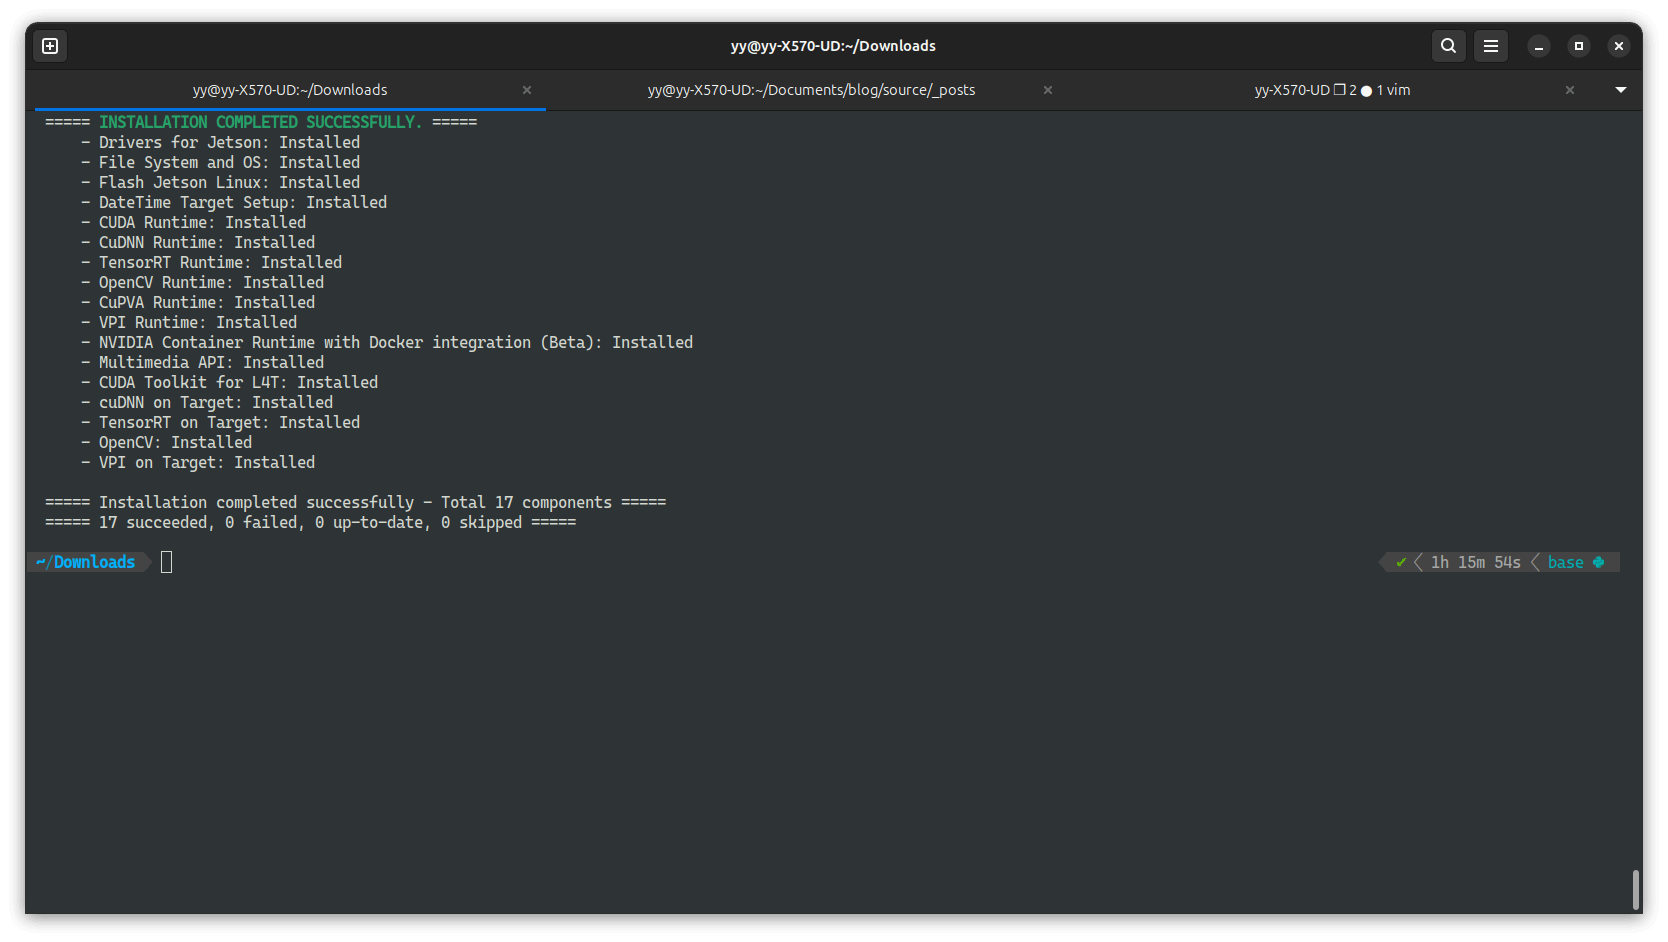This screenshot has height=942, width=1668.
Task: Click the CUDA Runtime line
Action: coord(193,222)
